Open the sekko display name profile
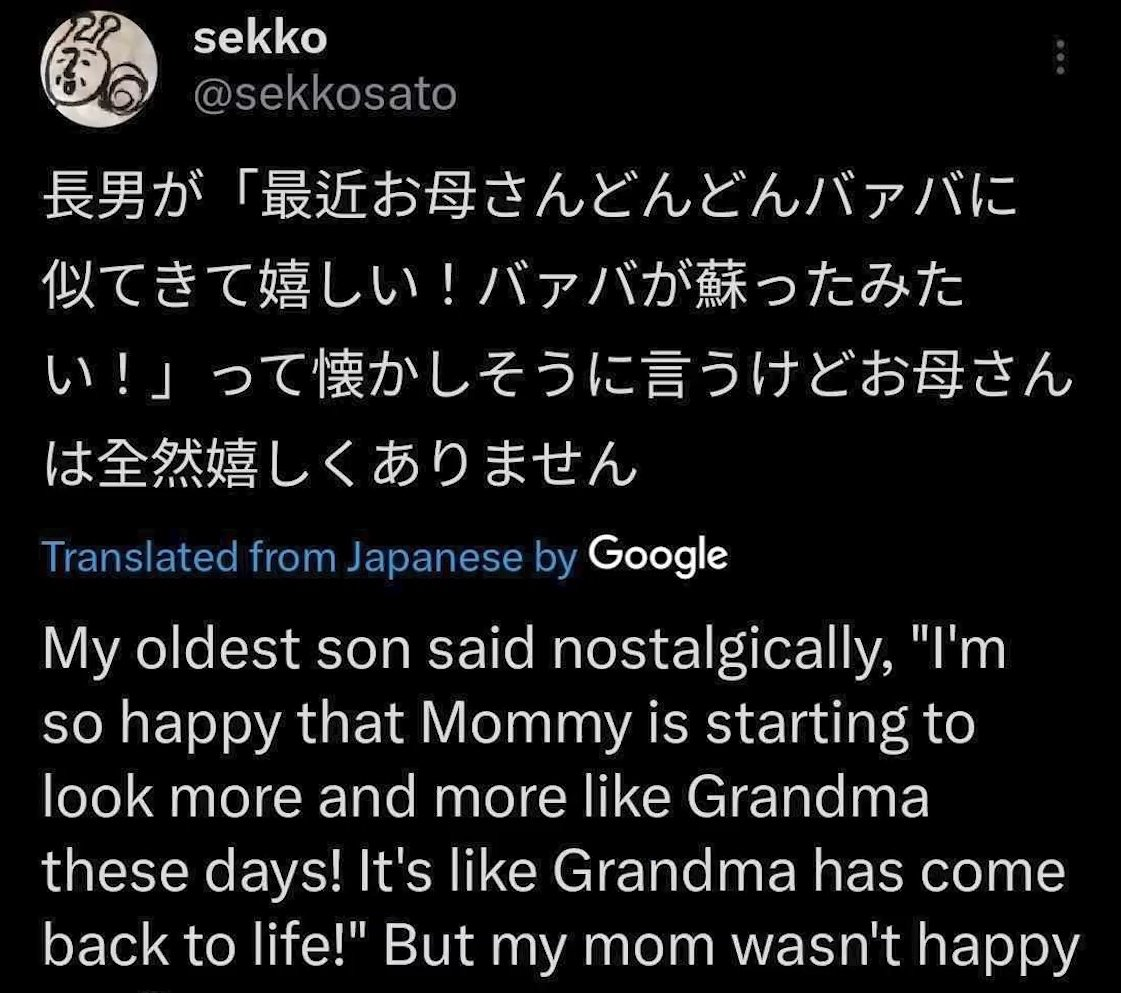The image size is (1121, 993). (x=260, y=37)
